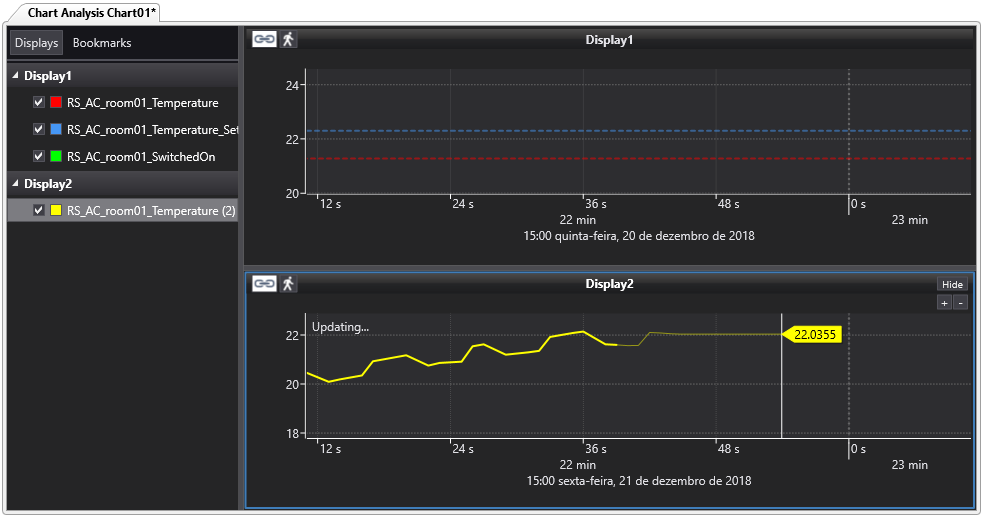Image resolution: width=982 pixels, height=517 pixels.
Task: Click the link icon in Display1 header
Action: coord(264,39)
